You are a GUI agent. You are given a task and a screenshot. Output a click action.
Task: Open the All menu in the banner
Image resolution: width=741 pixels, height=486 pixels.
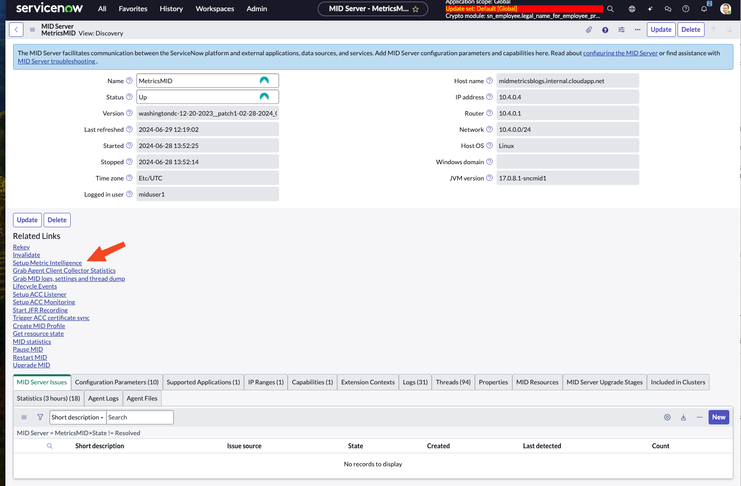point(102,9)
